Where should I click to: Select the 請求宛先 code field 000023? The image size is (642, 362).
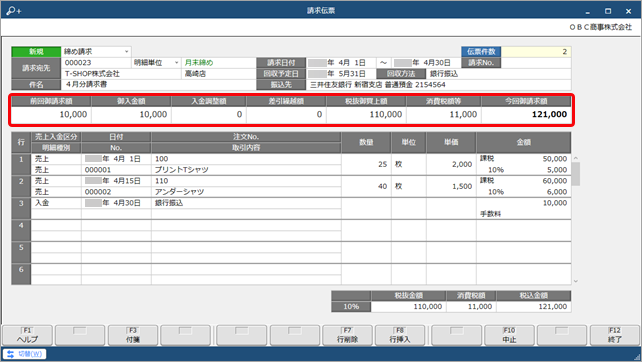point(97,63)
